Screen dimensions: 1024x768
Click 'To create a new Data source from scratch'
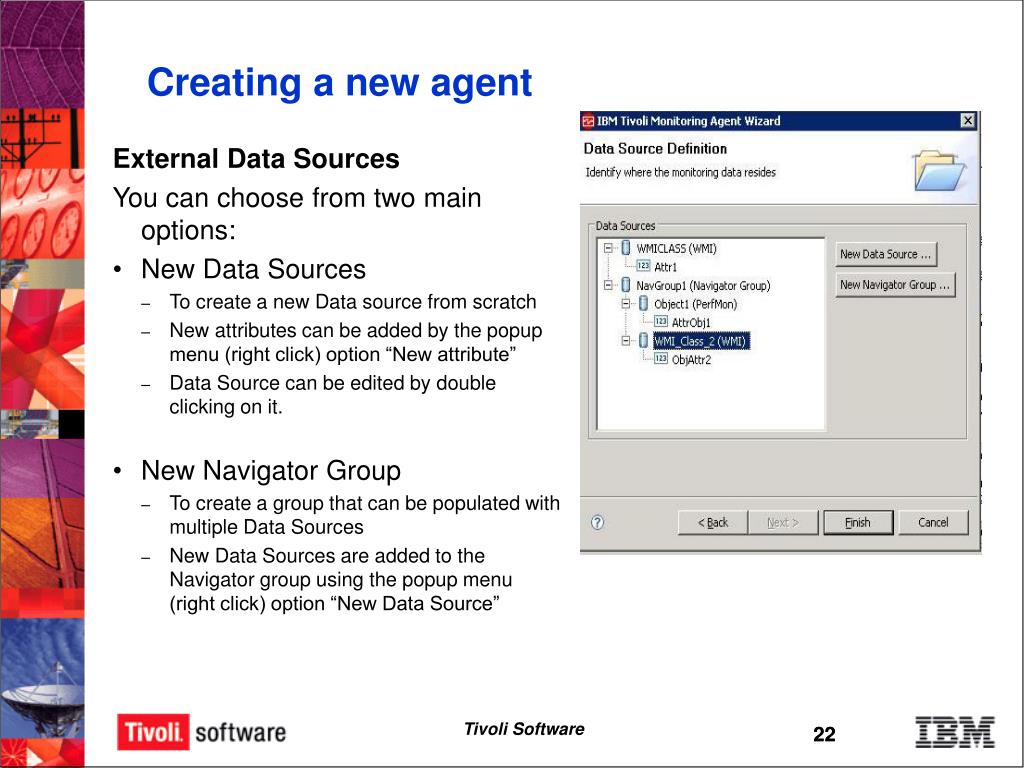point(353,302)
